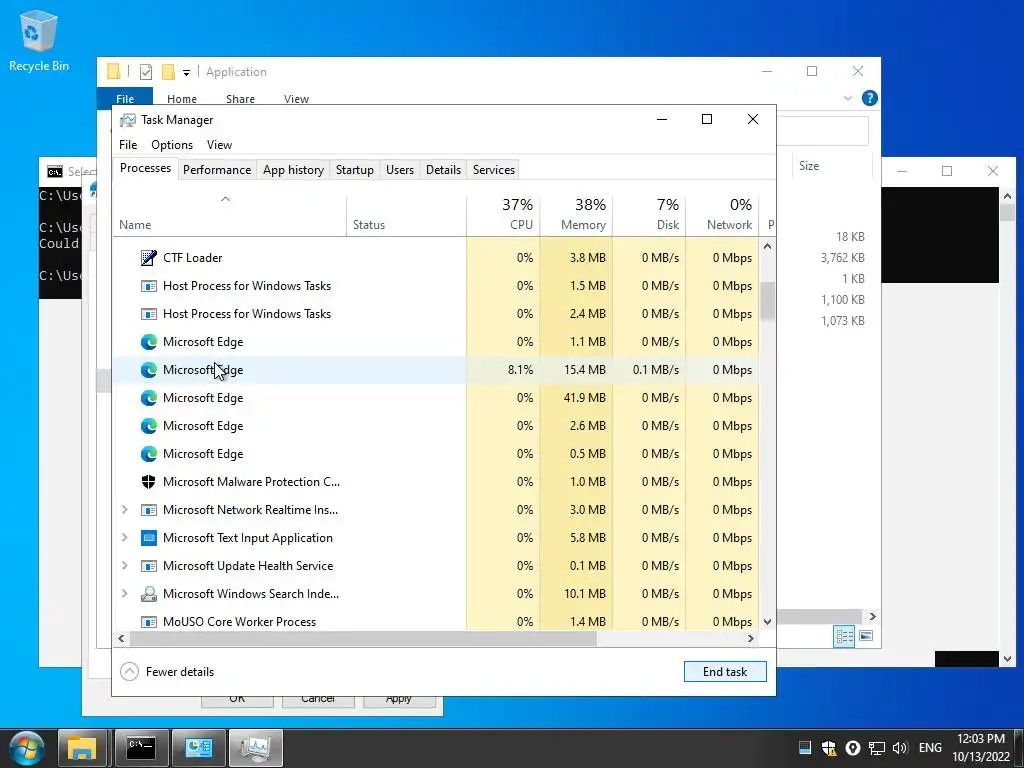Click the Windows Security tray icon
Image resolution: width=1024 pixels, height=768 pixels.
[829, 748]
